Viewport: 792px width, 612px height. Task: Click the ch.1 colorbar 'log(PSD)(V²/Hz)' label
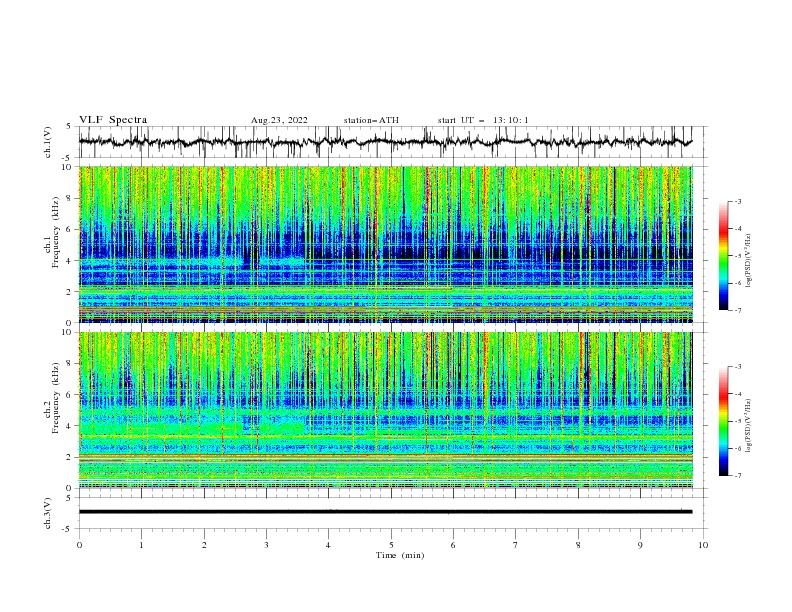click(x=748, y=261)
